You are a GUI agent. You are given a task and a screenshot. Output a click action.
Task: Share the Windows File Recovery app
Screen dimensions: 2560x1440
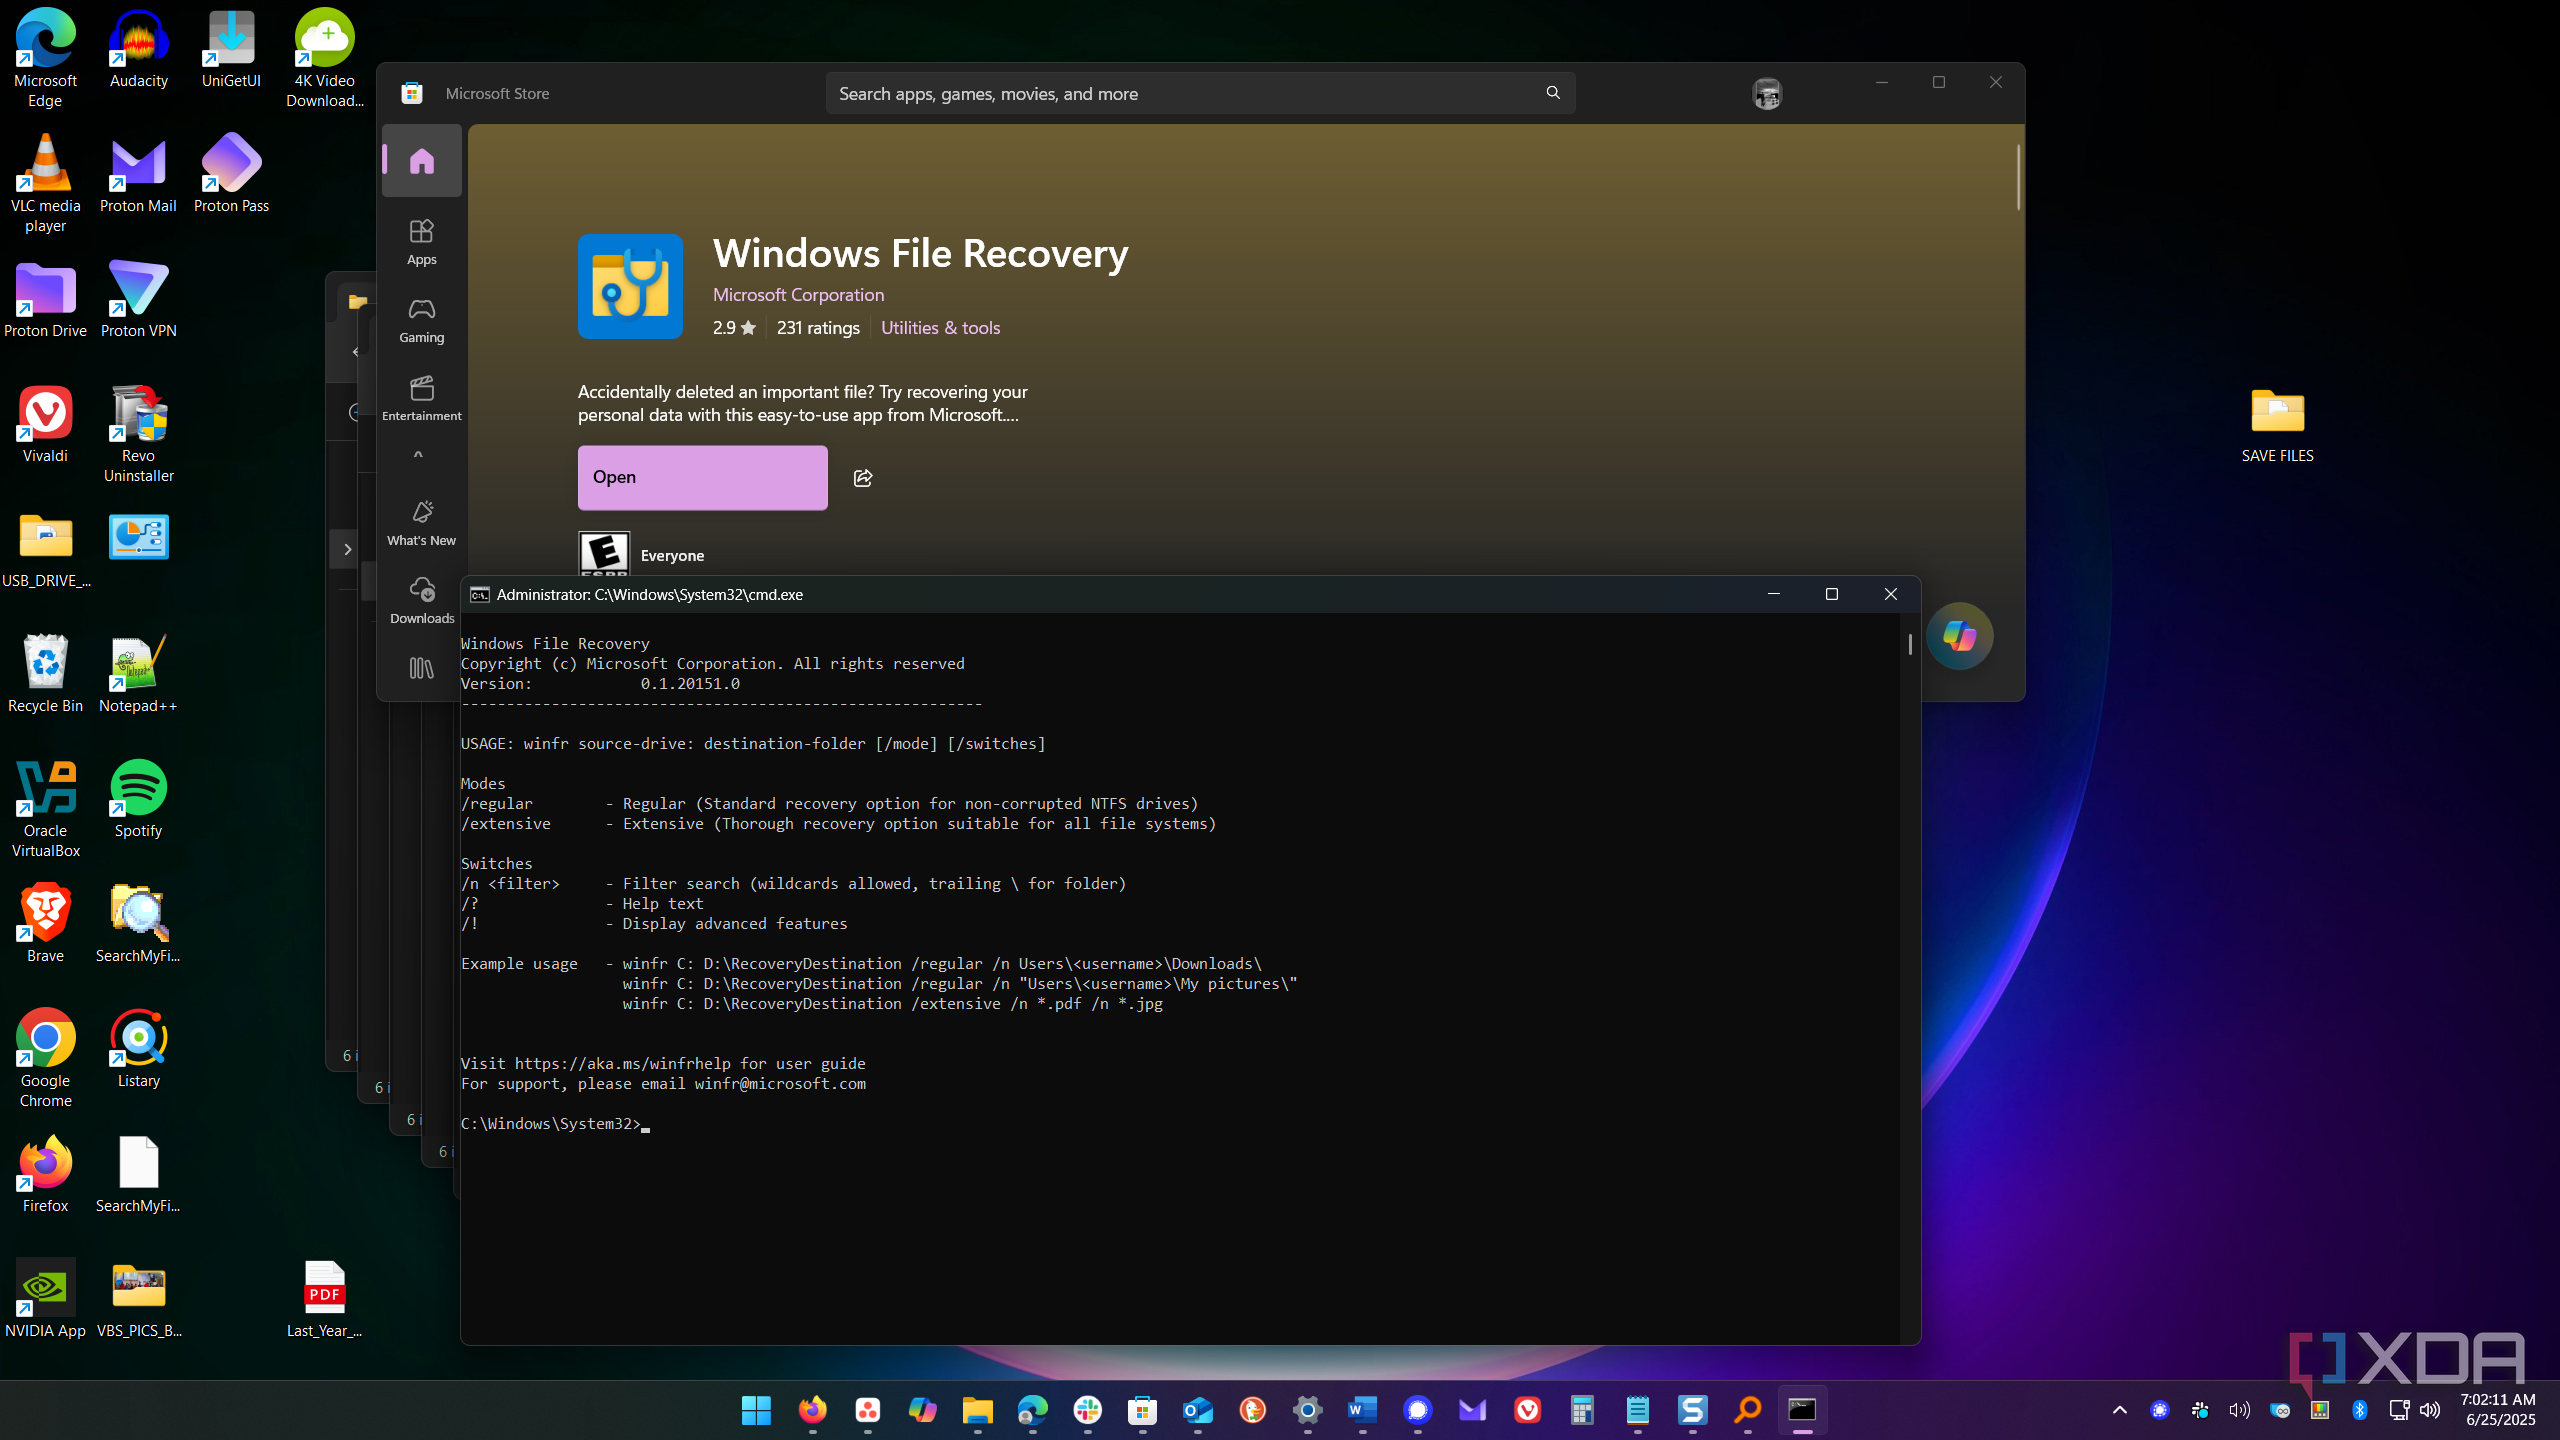863,478
